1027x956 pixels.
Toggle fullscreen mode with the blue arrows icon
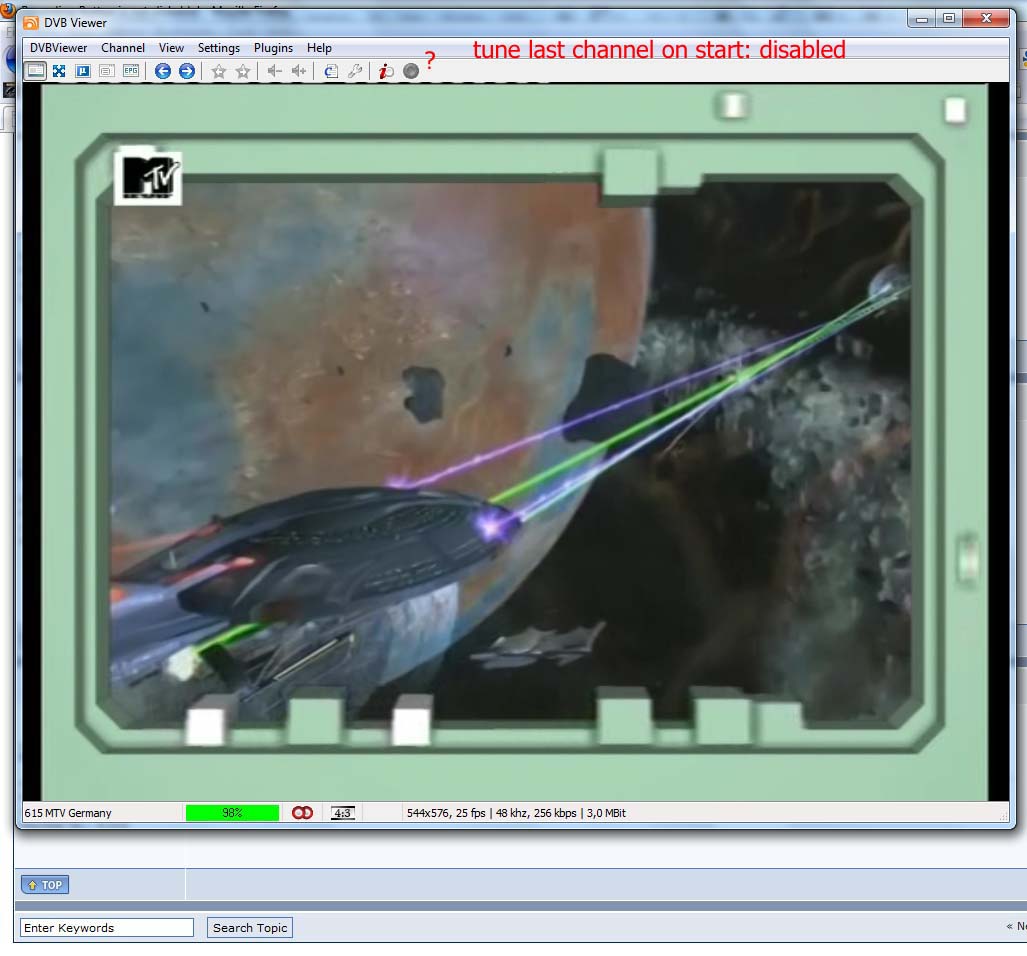59,71
